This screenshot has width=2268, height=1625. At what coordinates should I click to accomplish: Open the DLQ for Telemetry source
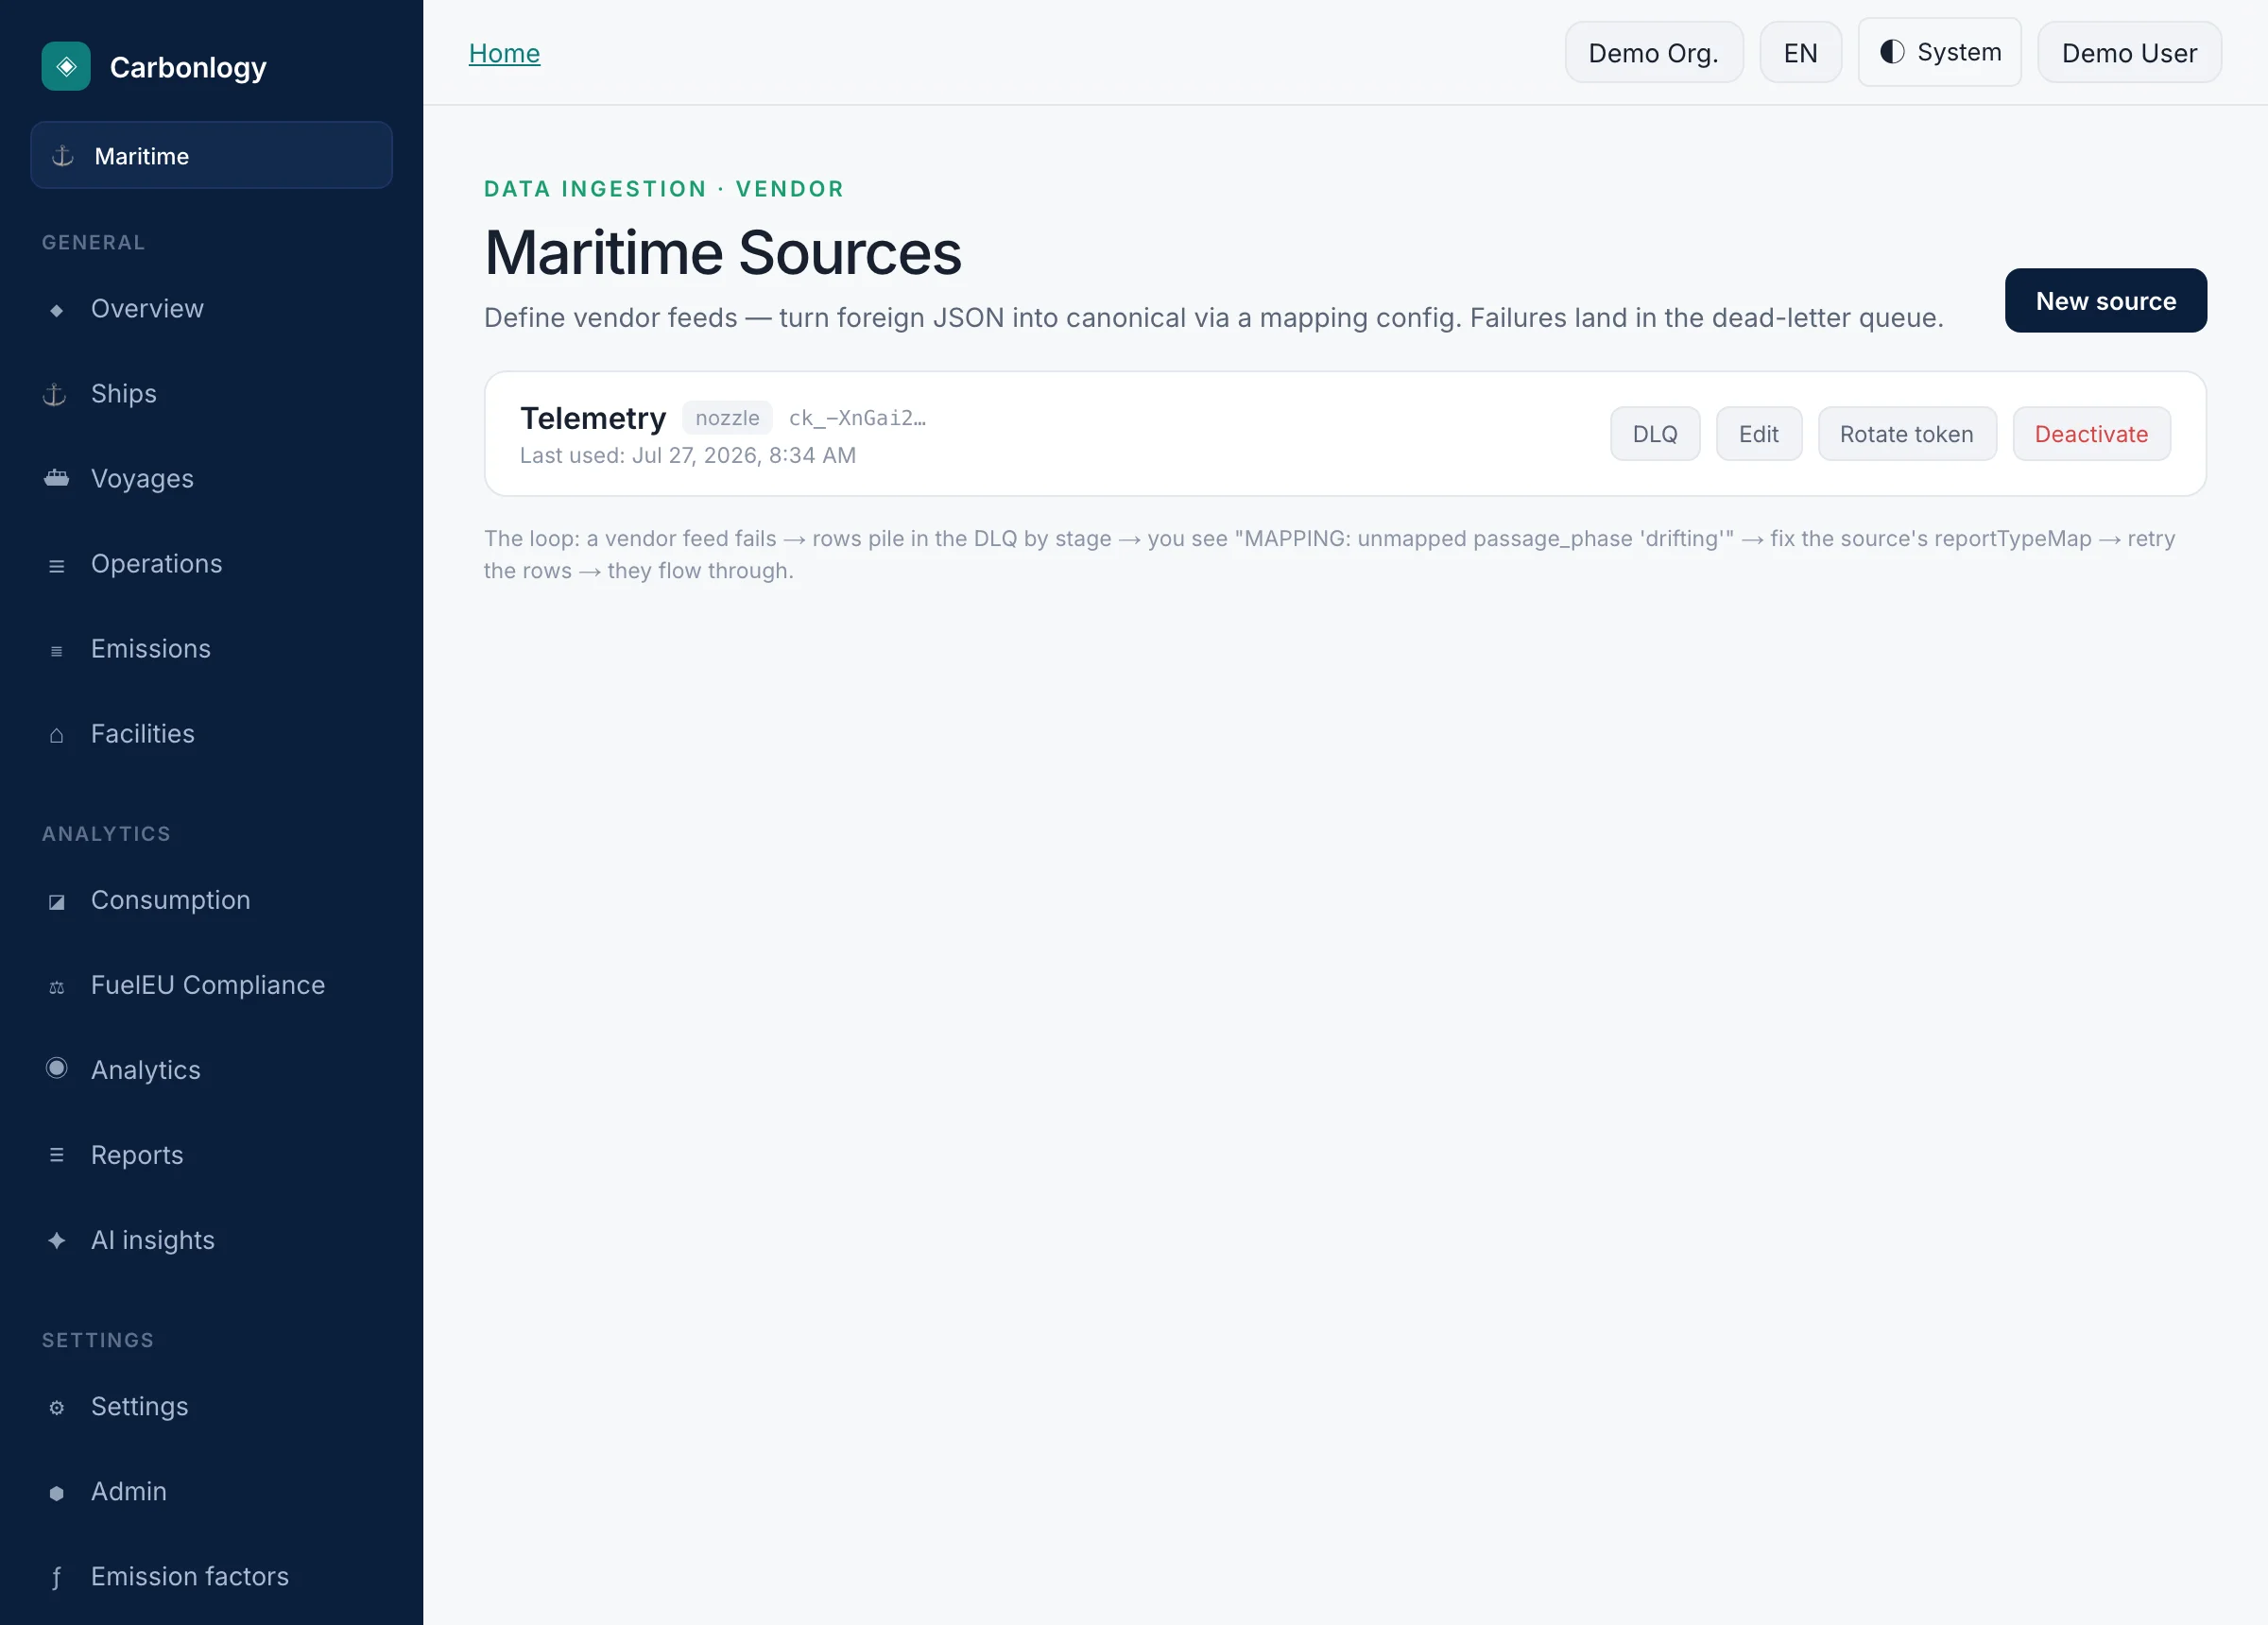tap(1654, 434)
